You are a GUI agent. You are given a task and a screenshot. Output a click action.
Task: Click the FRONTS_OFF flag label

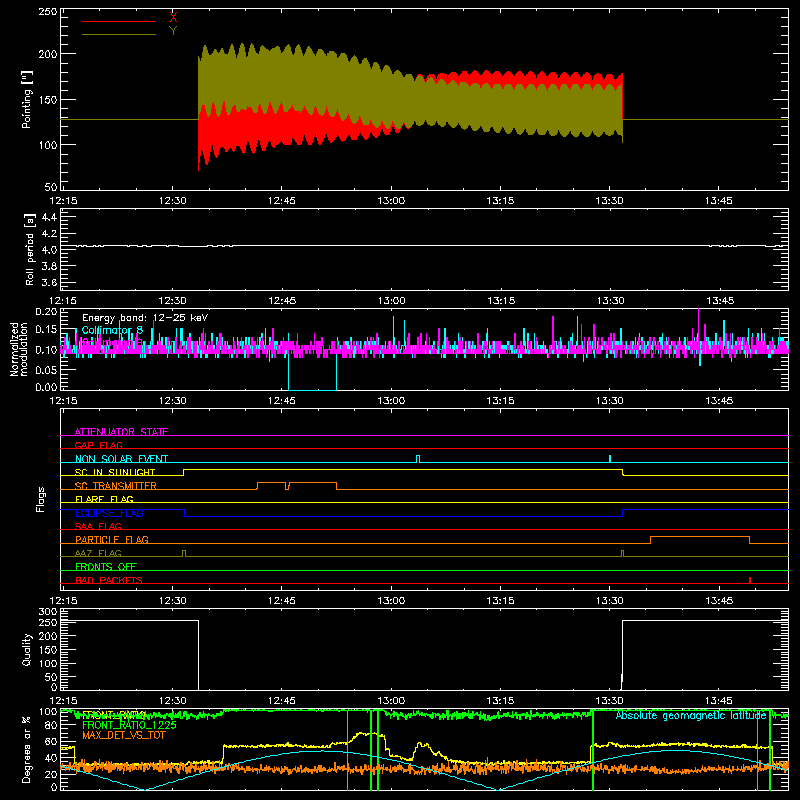pyautogui.click(x=106, y=566)
